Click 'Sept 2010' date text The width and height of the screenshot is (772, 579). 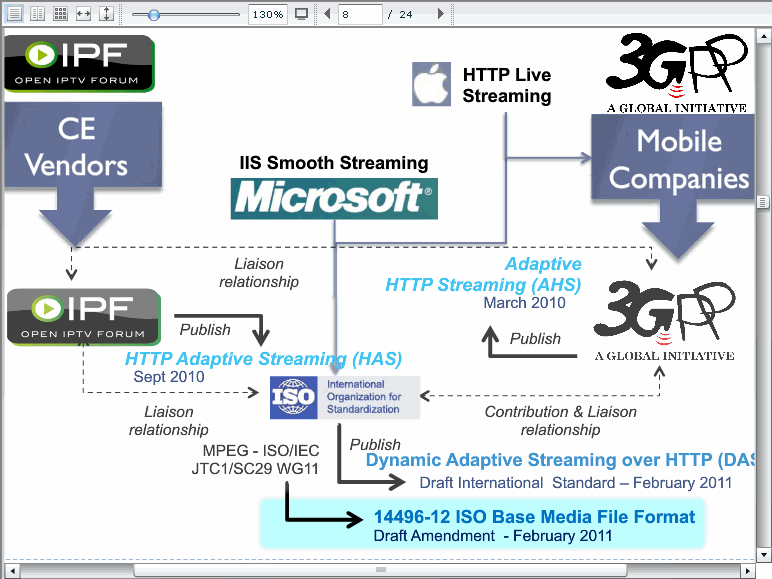pyautogui.click(x=168, y=377)
